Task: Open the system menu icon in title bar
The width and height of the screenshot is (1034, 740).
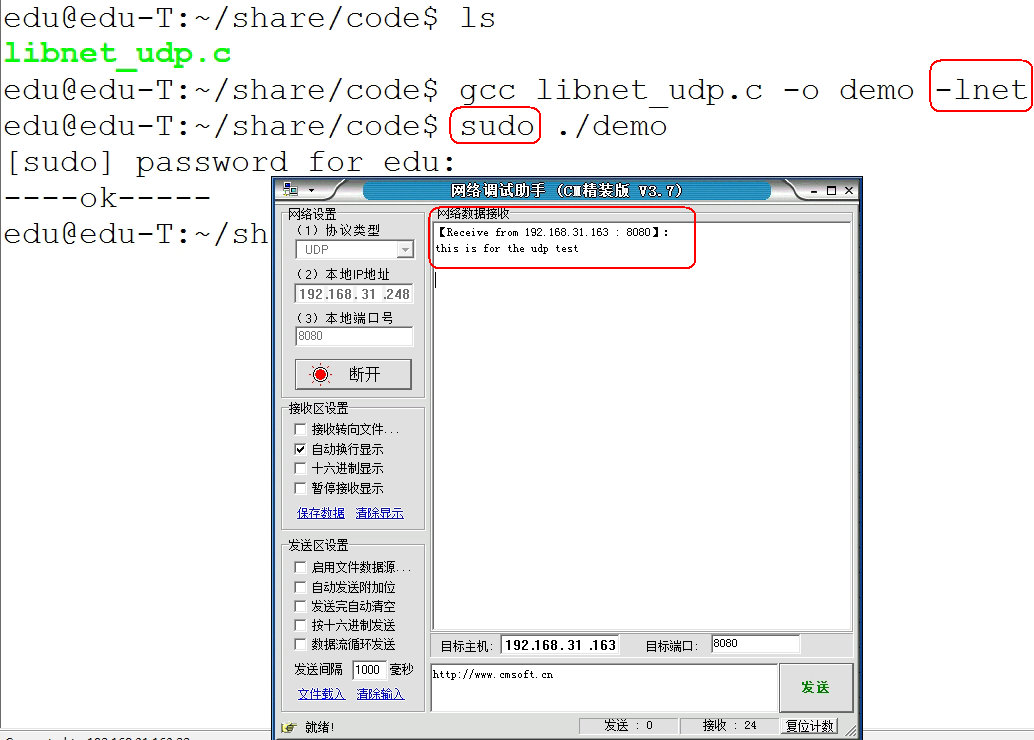Action: [x=290, y=190]
